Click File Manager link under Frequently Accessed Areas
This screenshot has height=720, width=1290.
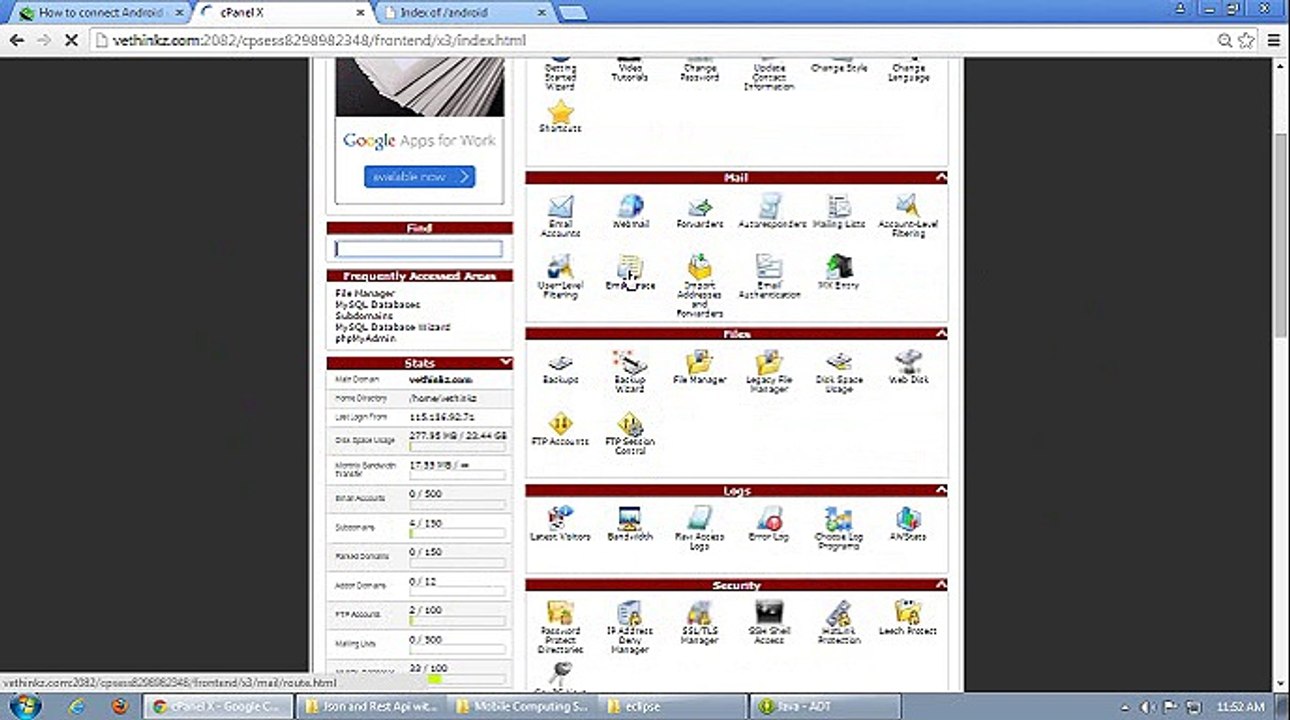click(365, 293)
